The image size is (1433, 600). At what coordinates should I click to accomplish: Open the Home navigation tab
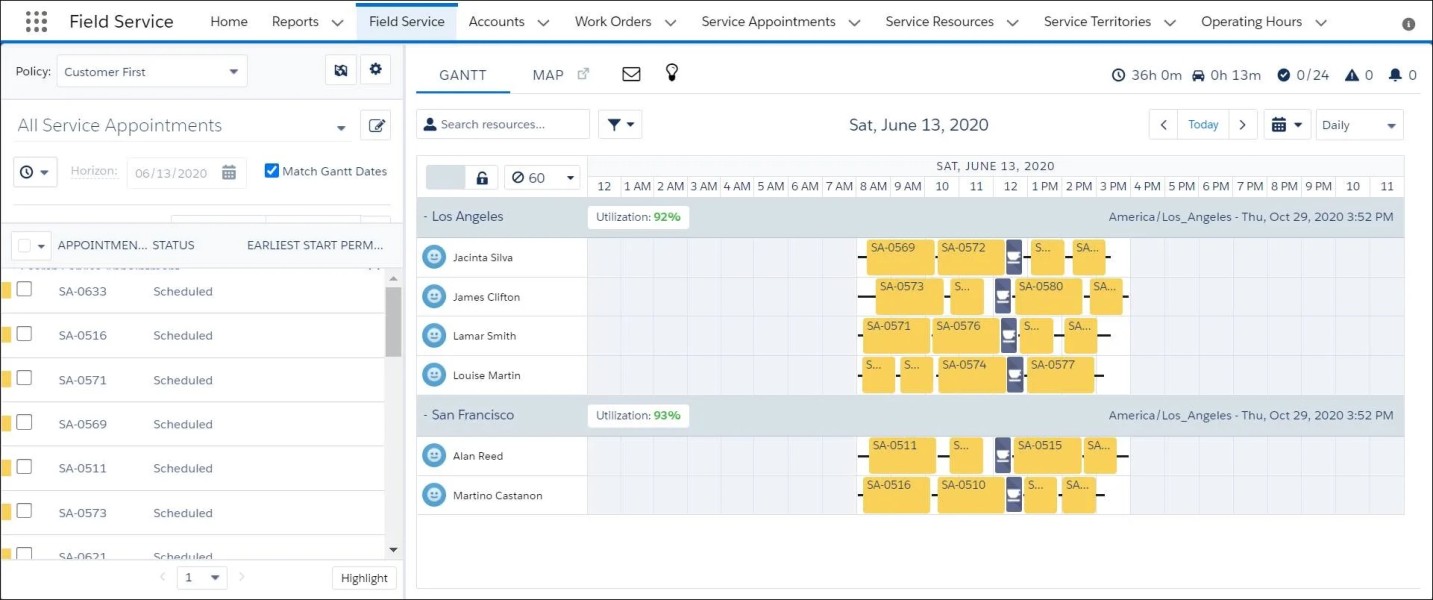coord(229,21)
